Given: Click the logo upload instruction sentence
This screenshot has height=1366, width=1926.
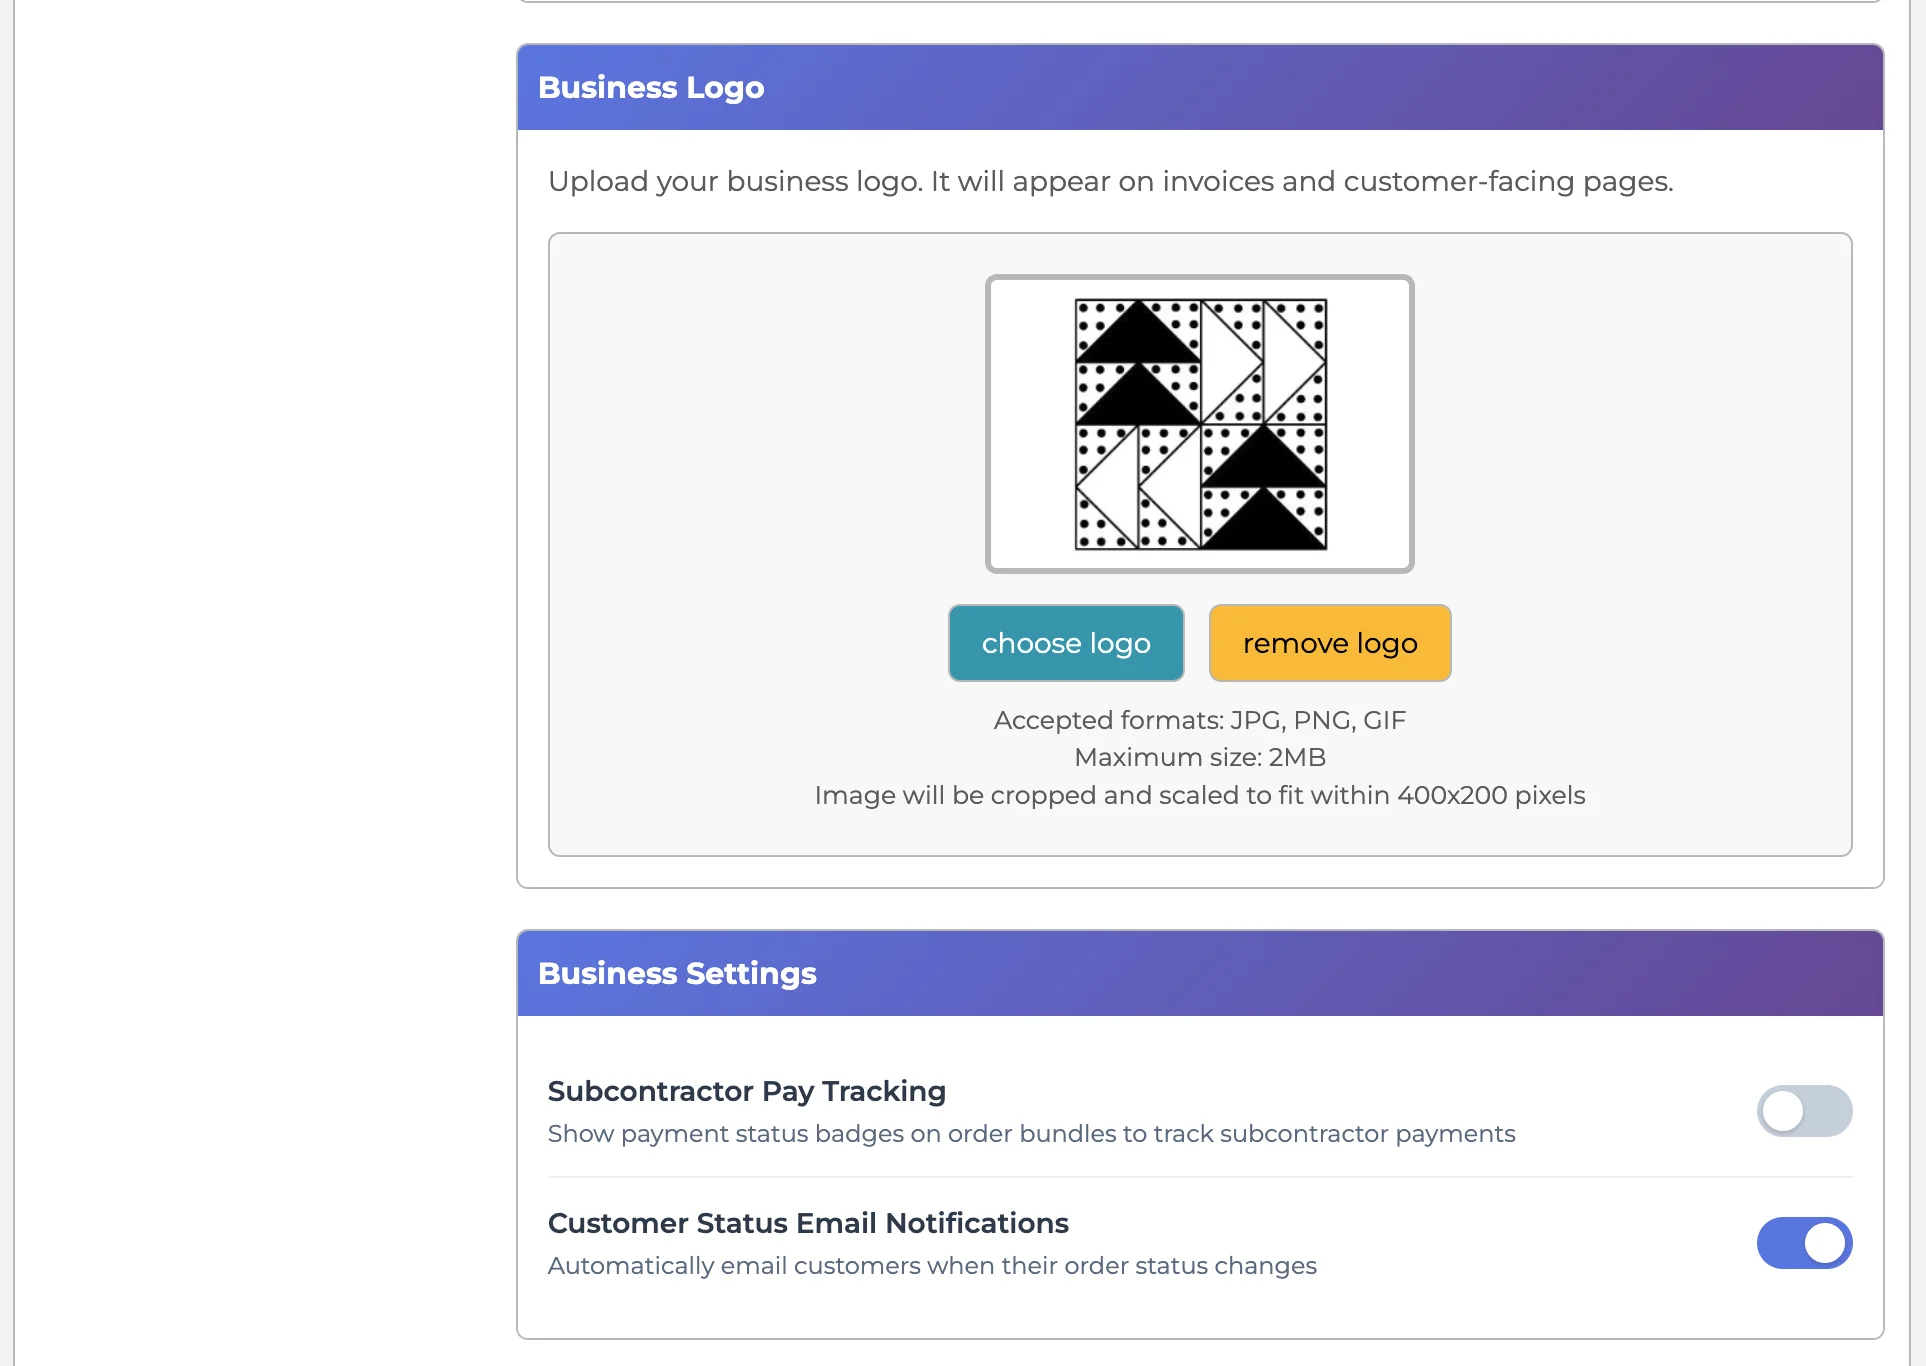Looking at the screenshot, I should tap(1109, 181).
